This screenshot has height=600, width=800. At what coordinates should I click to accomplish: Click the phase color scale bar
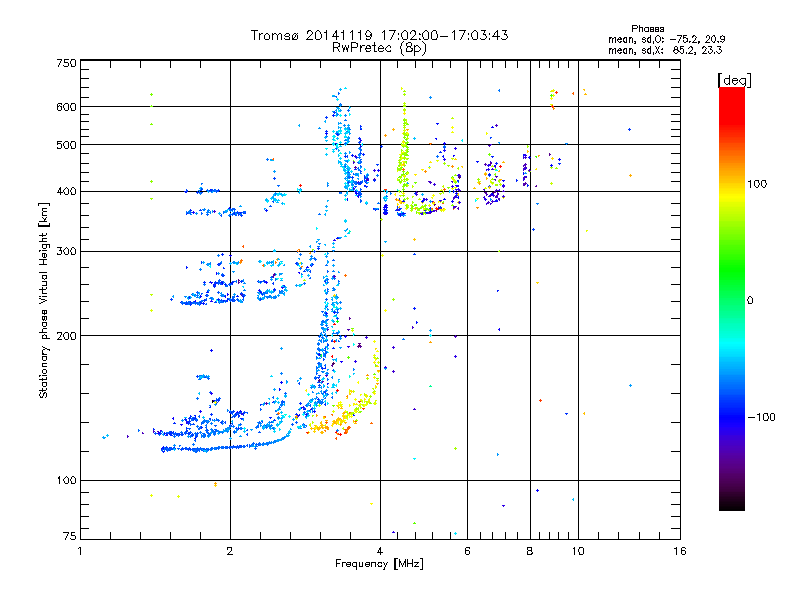[732, 298]
